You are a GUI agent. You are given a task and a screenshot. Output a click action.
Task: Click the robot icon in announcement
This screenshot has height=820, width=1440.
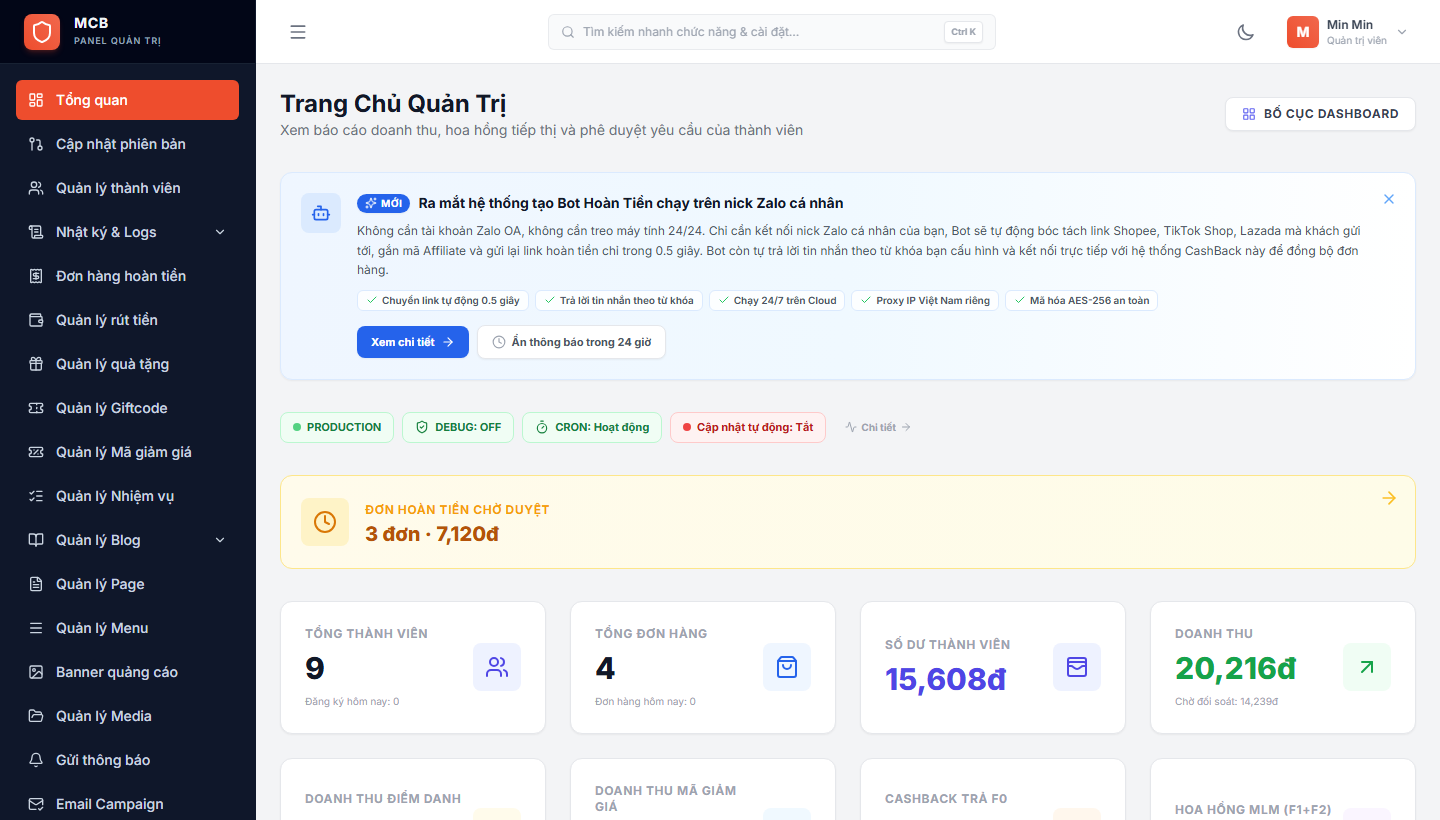(321, 213)
